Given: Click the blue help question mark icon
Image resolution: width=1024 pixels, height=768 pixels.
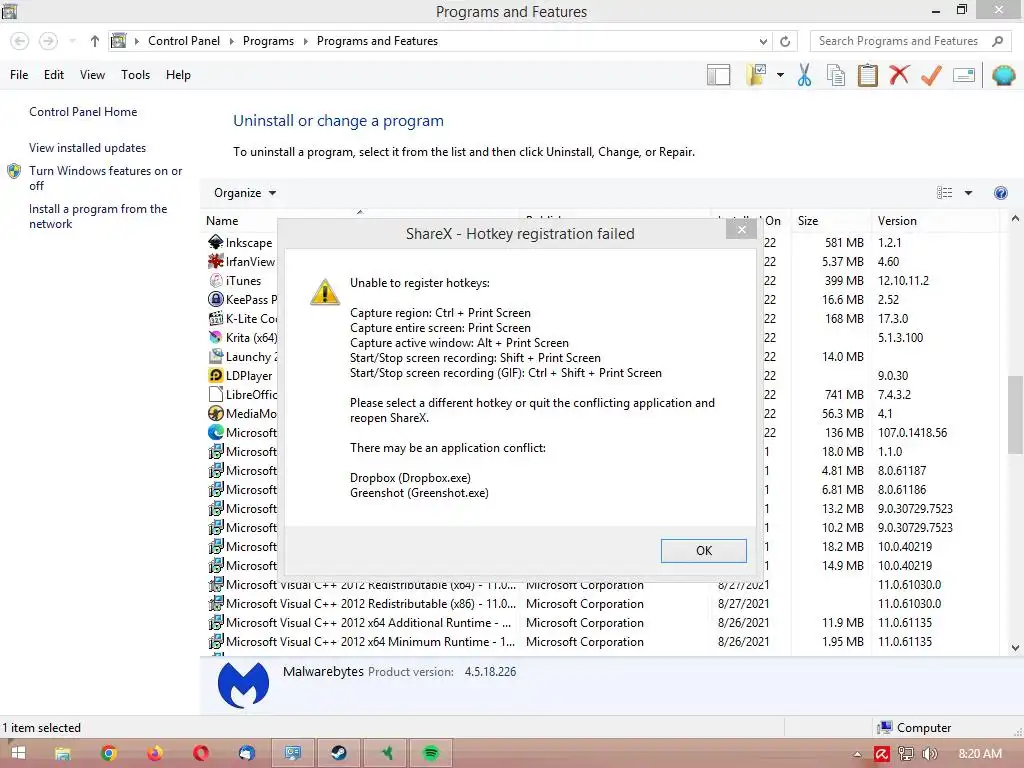Looking at the screenshot, I should [x=1000, y=193].
